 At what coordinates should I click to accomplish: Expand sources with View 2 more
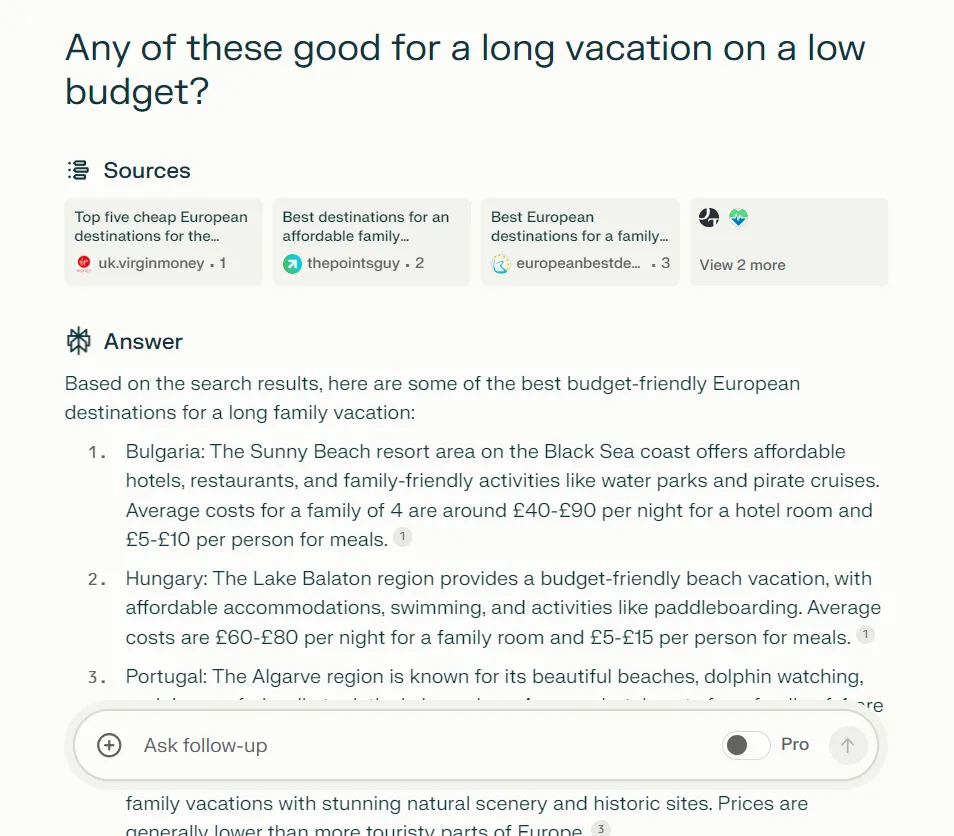(742, 265)
